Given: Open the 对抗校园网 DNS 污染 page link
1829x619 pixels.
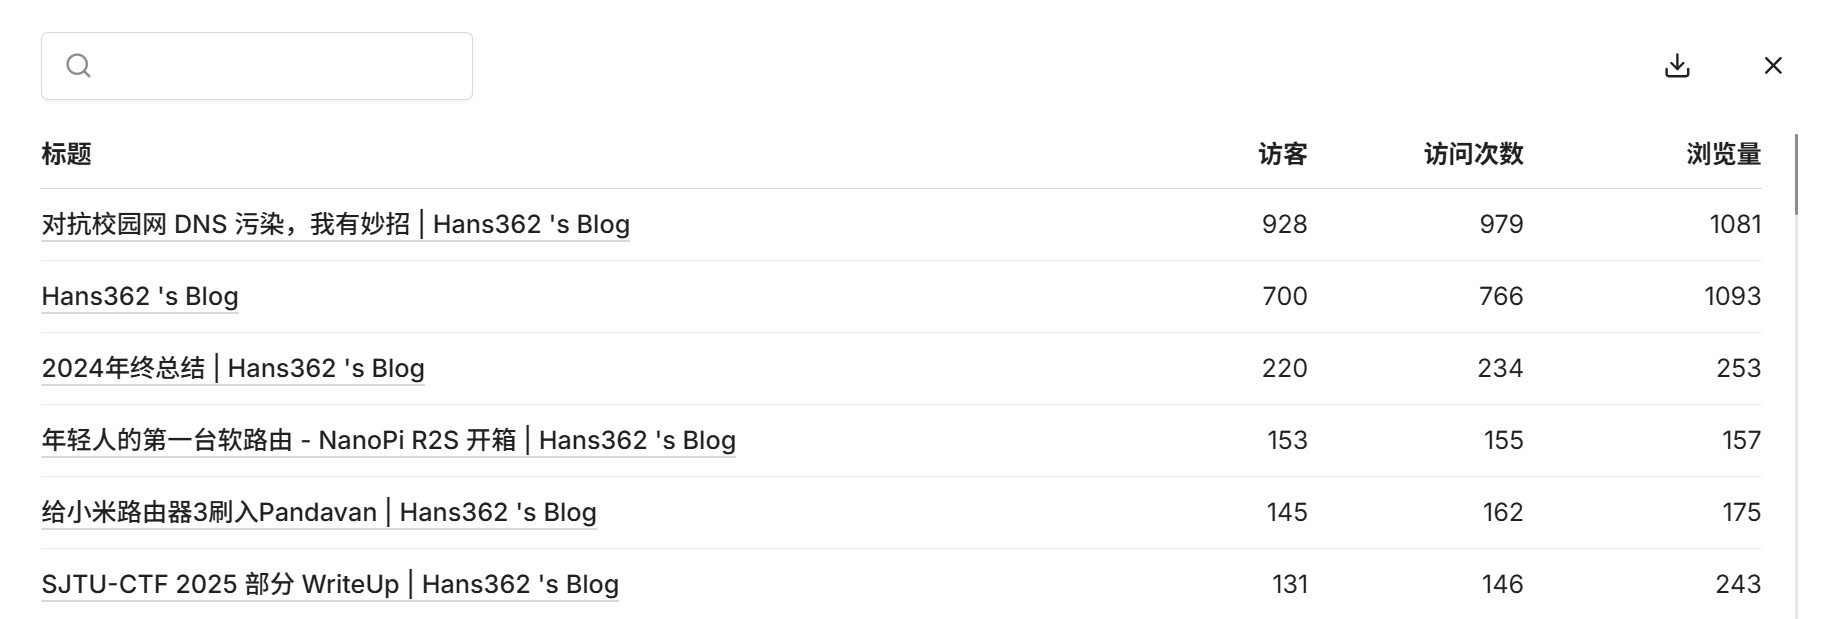Looking at the screenshot, I should pyautogui.click(x=335, y=224).
